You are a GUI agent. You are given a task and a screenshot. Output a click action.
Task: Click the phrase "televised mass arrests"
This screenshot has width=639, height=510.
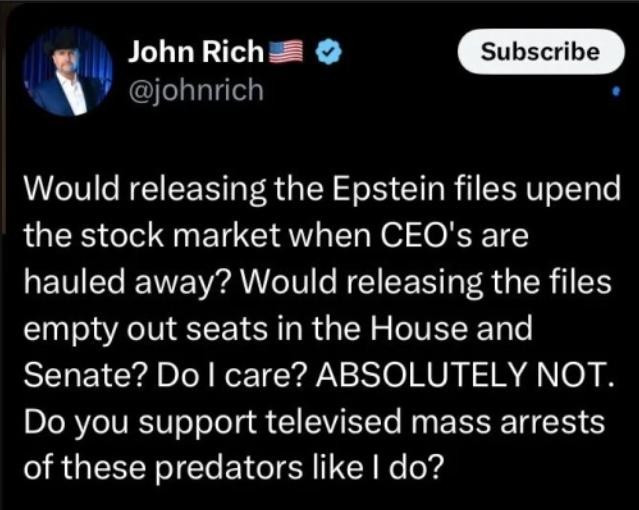click(x=419, y=421)
